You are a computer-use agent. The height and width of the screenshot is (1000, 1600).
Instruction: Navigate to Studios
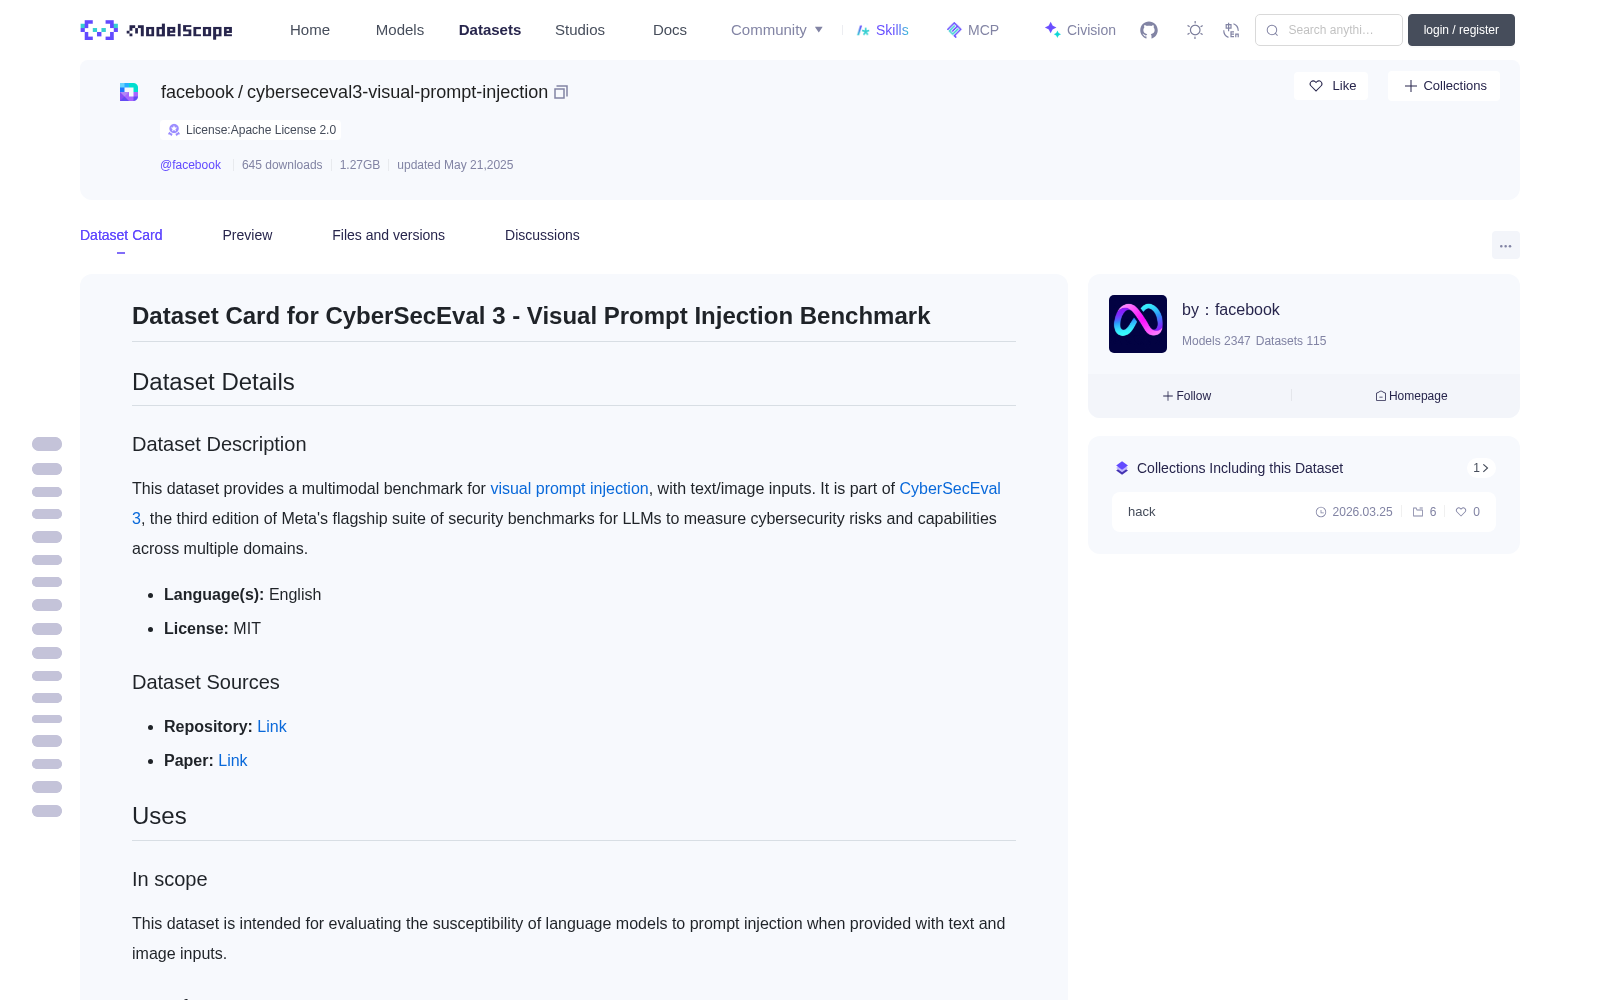coord(580,30)
